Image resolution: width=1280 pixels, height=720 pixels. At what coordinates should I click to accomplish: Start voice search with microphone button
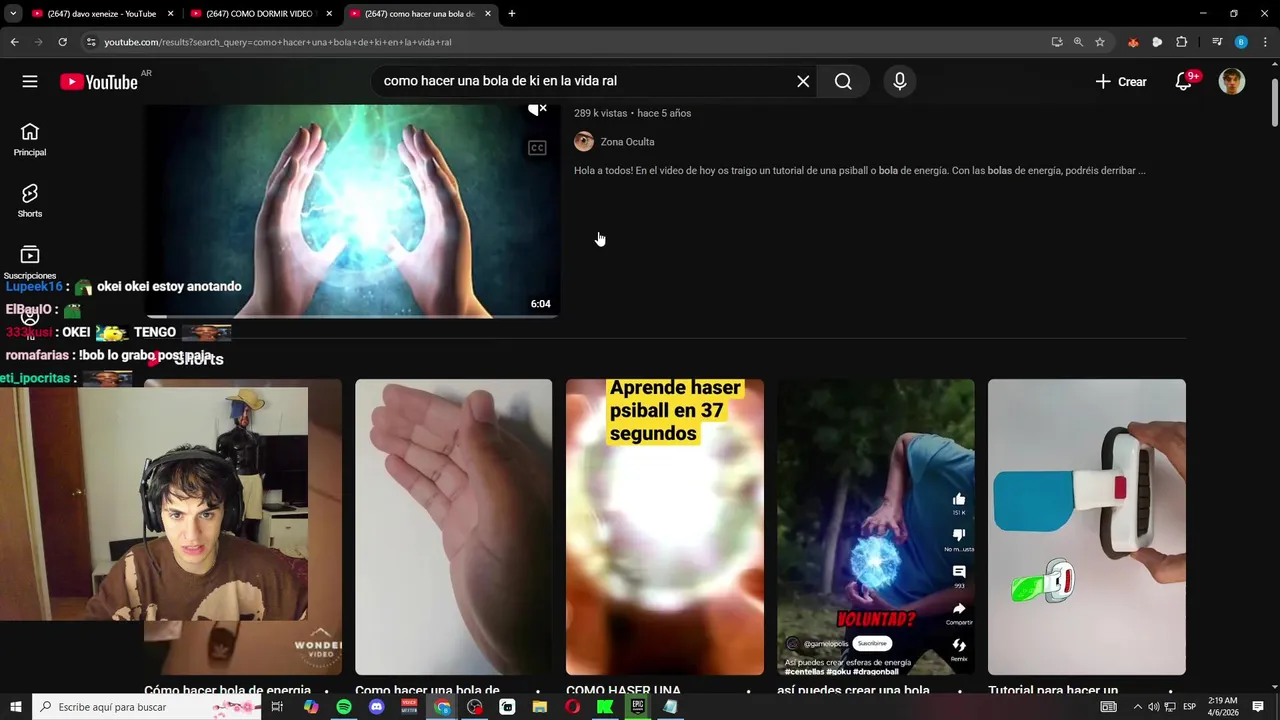pos(900,82)
